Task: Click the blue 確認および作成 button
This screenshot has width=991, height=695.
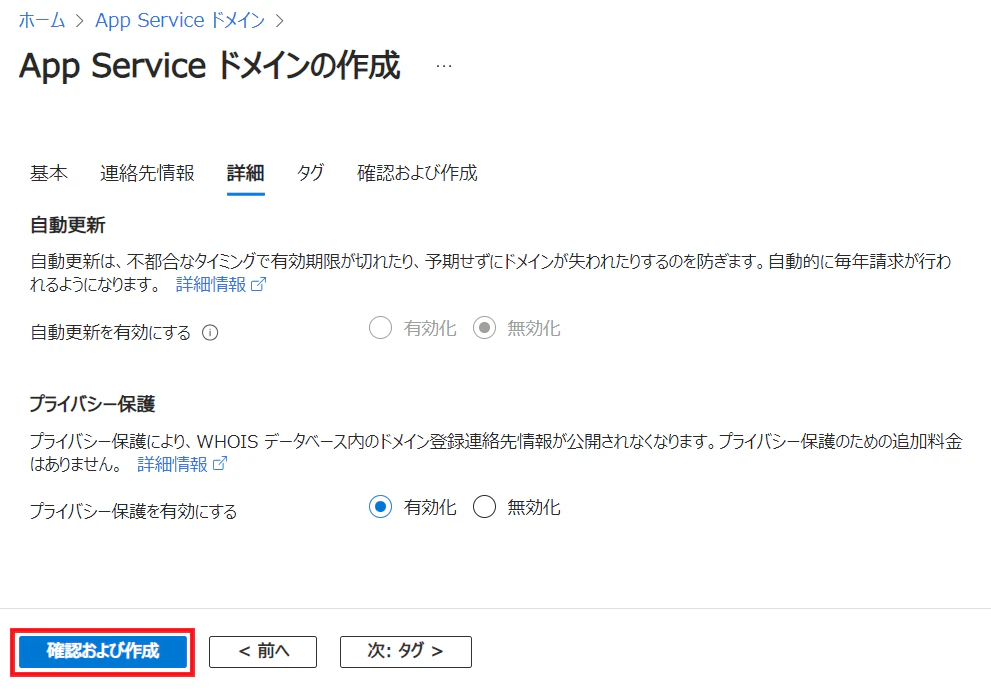Action: [x=103, y=651]
